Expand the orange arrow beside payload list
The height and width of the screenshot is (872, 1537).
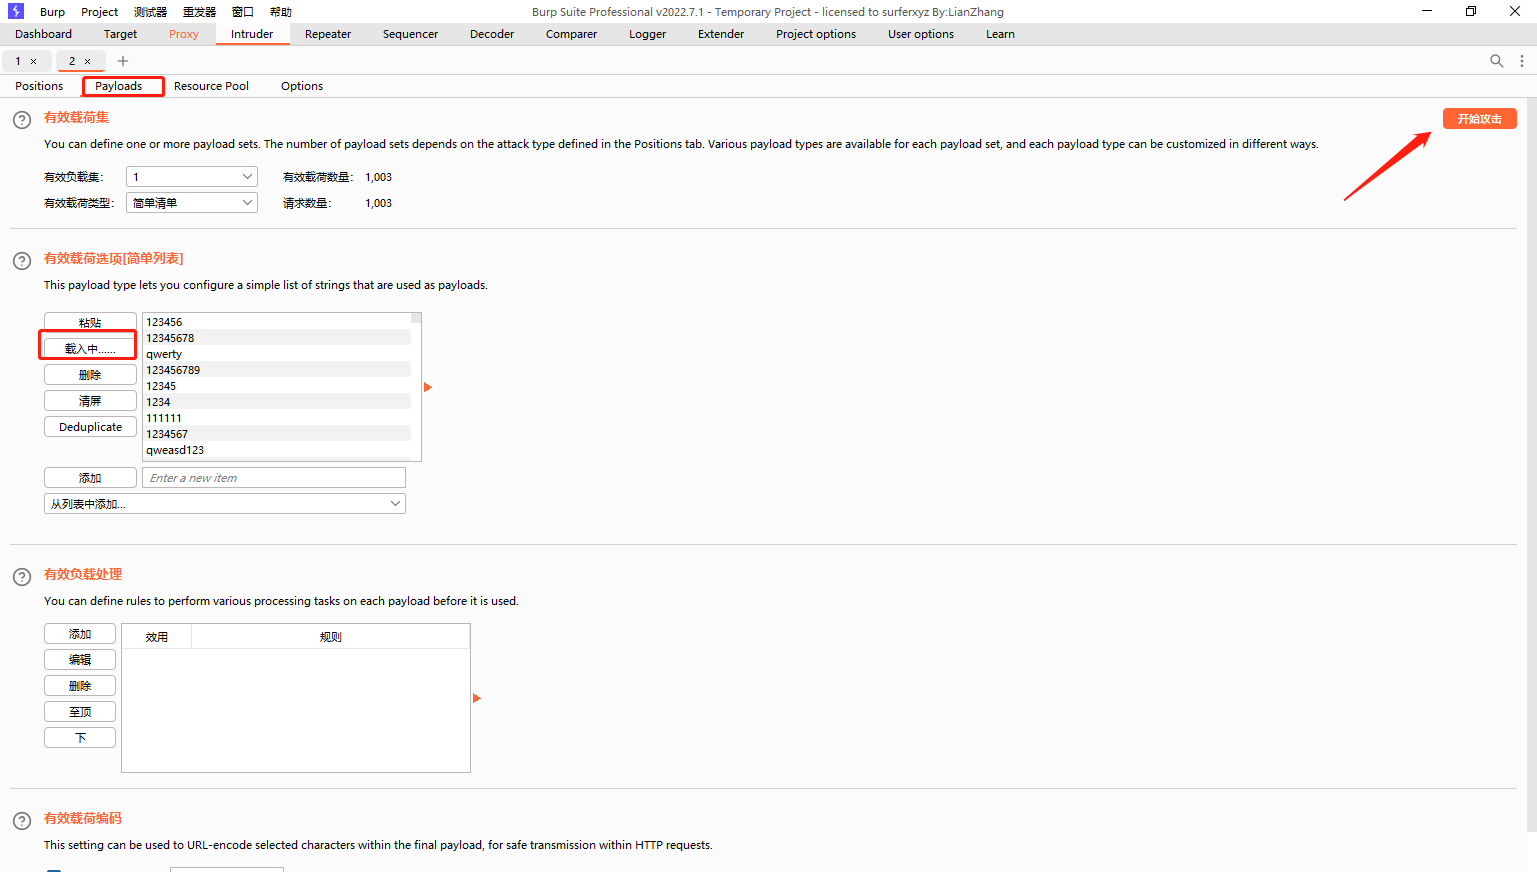tap(428, 387)
